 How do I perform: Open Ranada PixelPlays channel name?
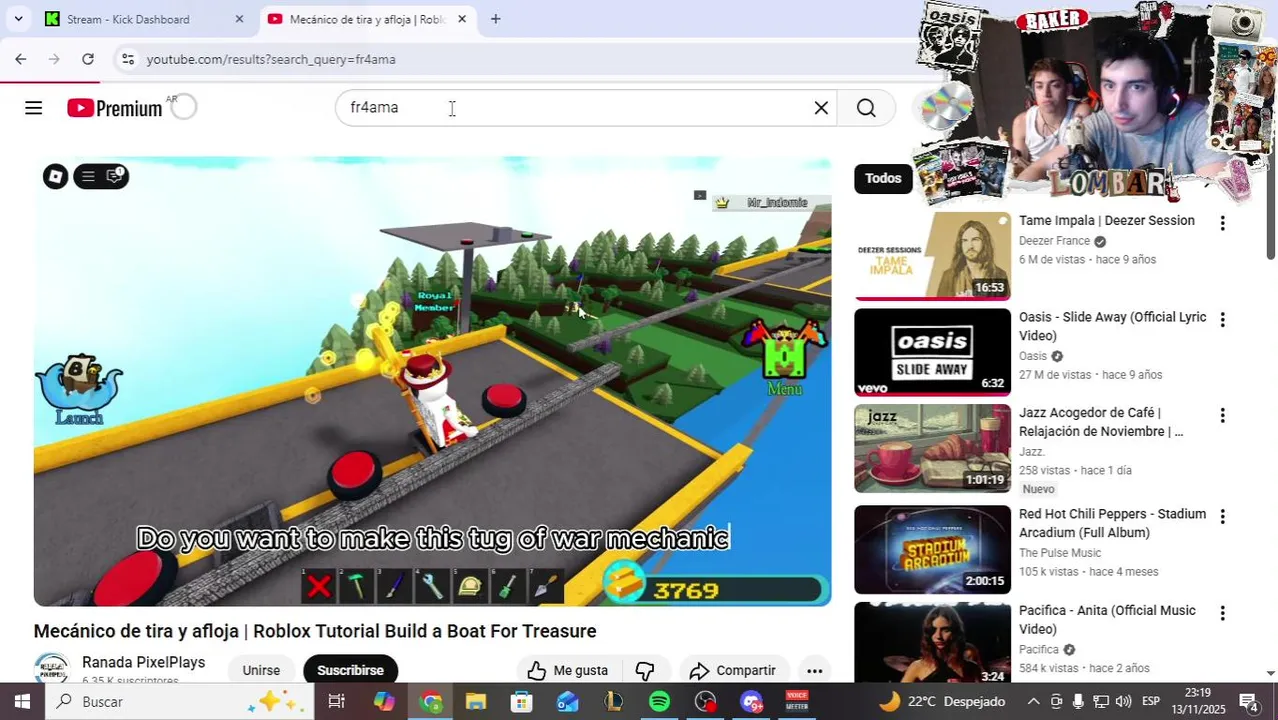click(x=143, y=662)
